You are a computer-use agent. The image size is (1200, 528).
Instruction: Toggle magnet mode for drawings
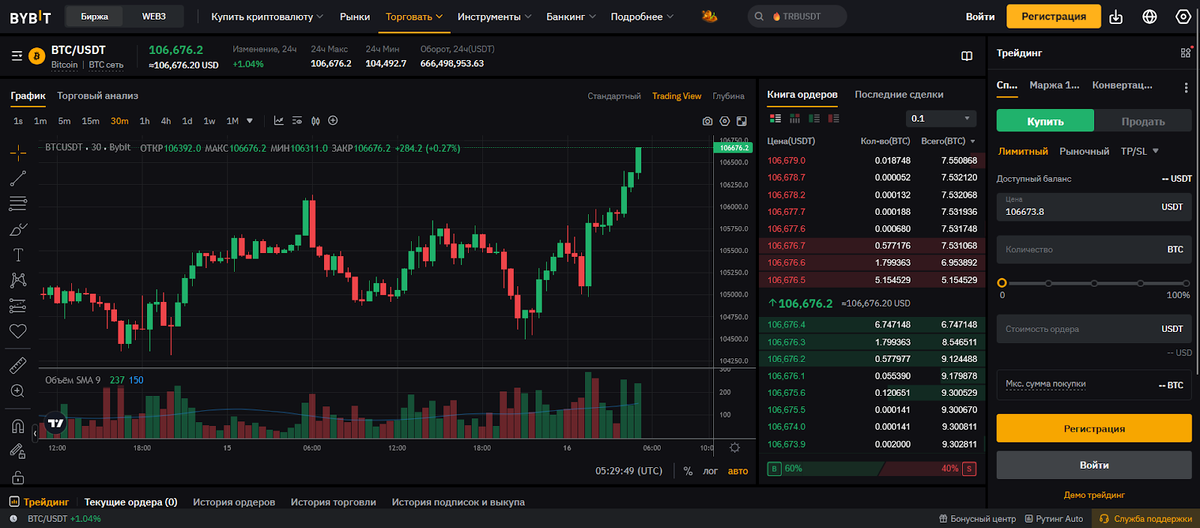[17, 426]
